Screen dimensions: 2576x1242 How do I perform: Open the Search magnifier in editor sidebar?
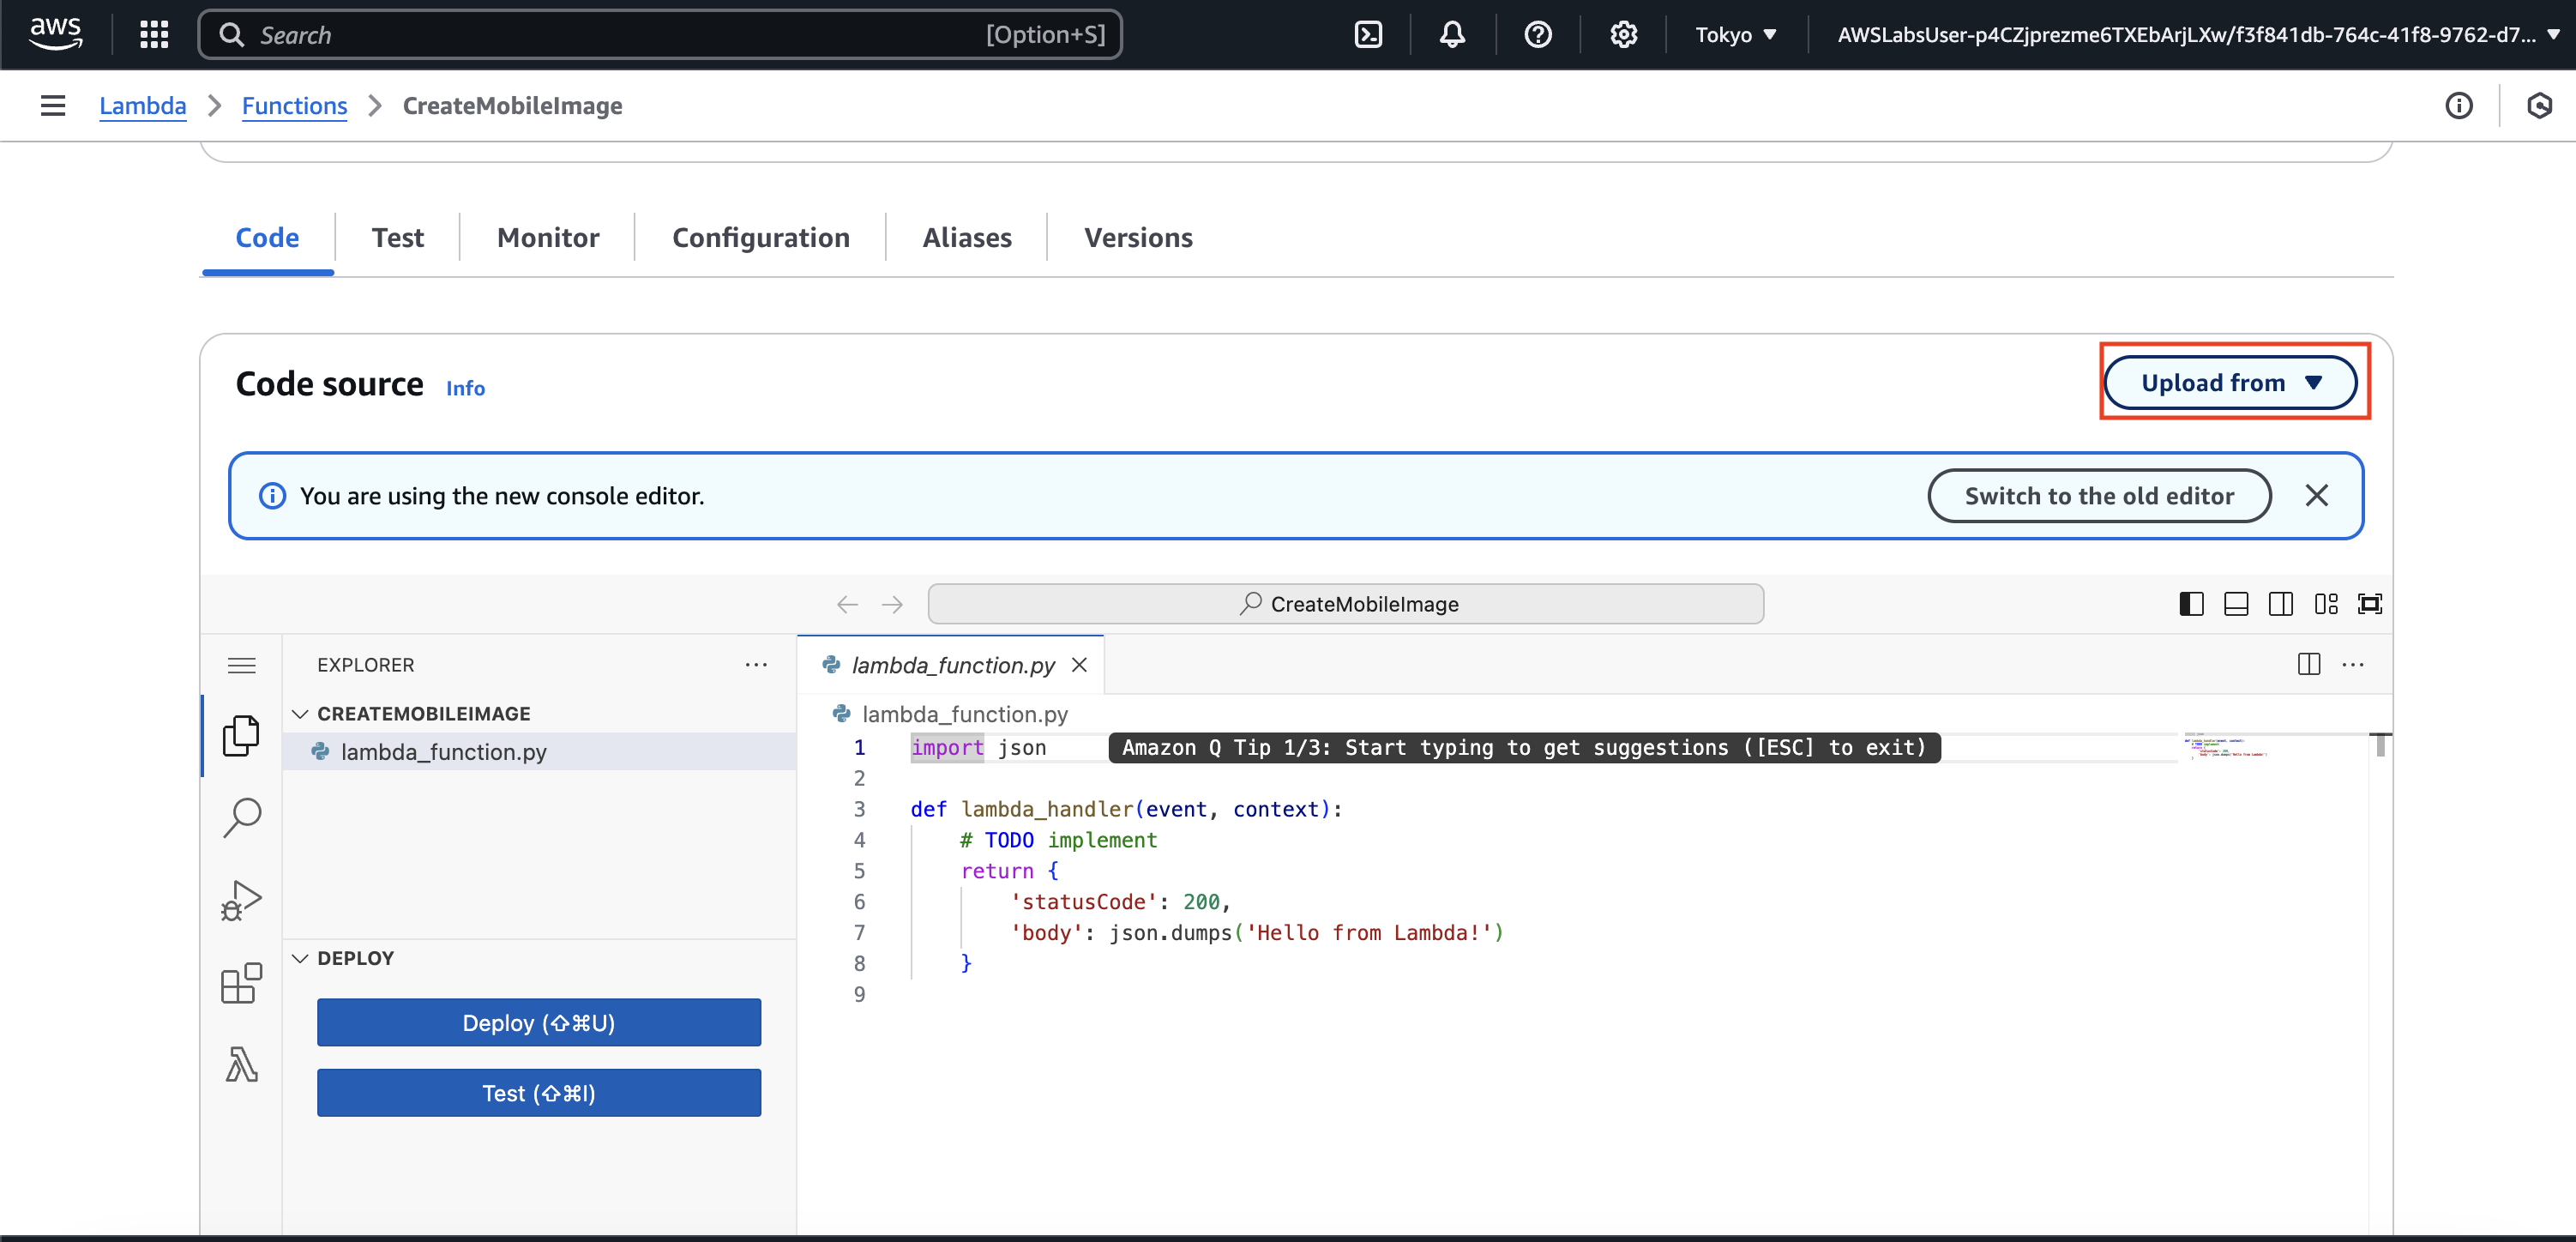click(x=241, y=817)
